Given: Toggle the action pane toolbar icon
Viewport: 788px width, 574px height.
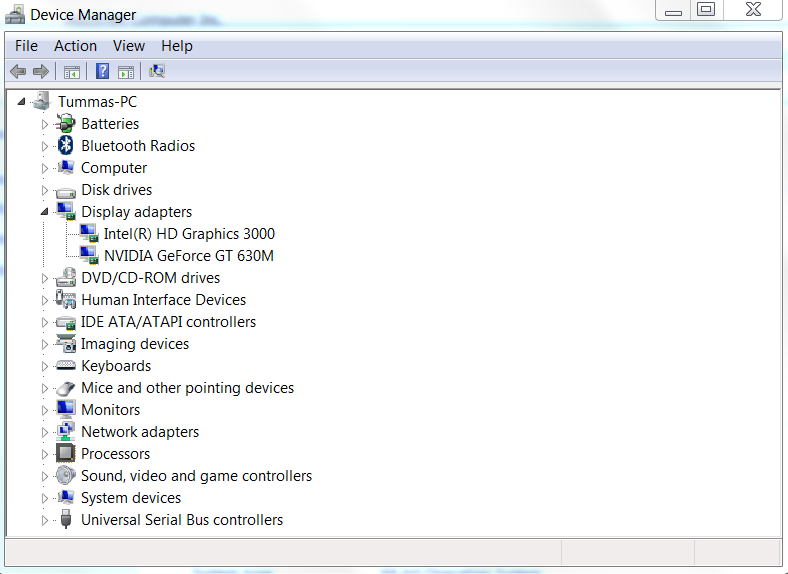Looking at the screenshot, I should [x=126, y=72].
